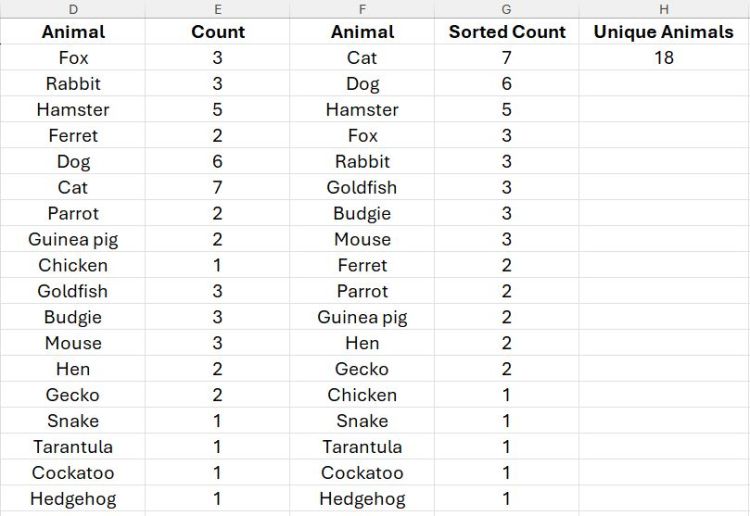Click the Sorted Count header cell
The width and height of the screenshot is (750, 516).
507,32
